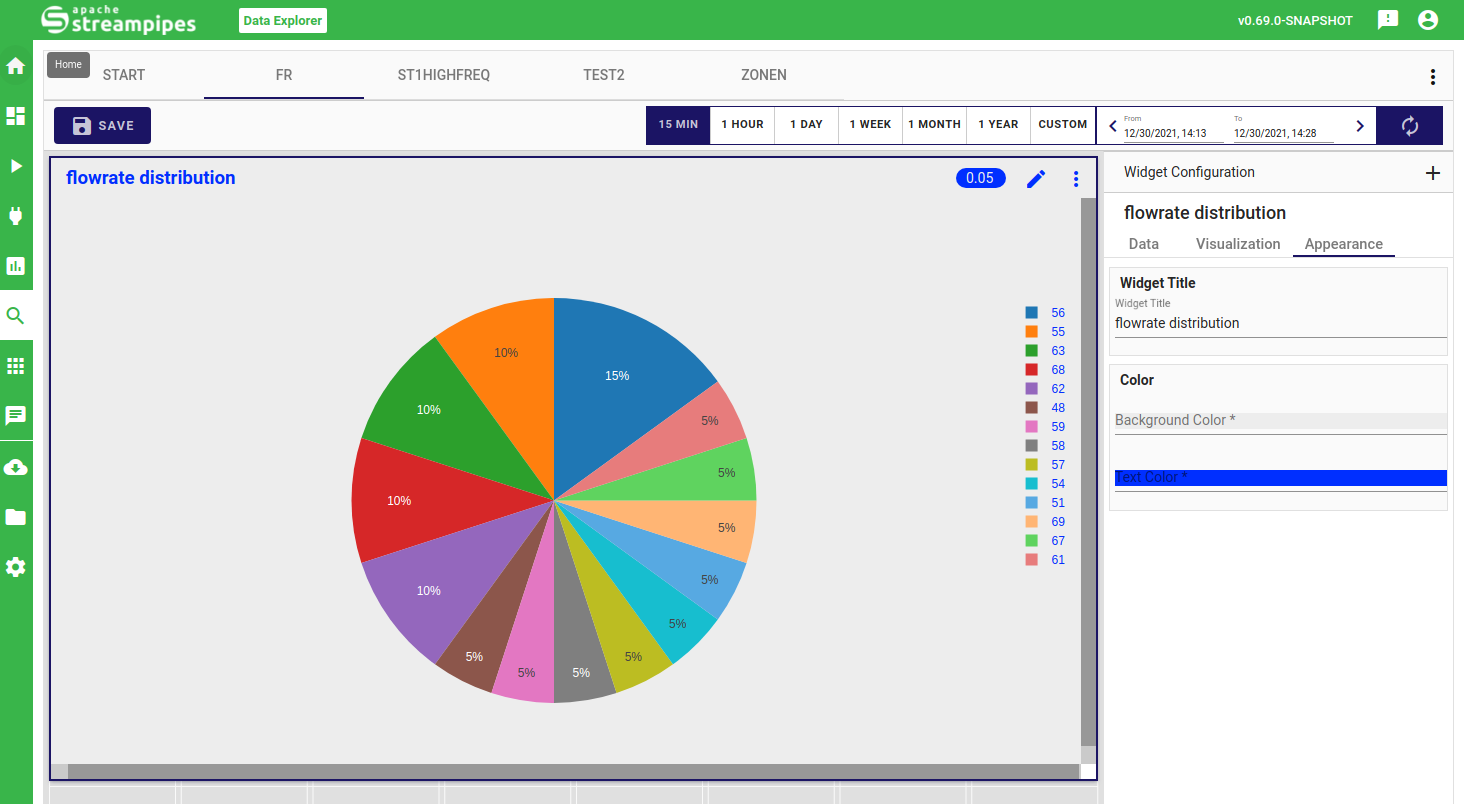Select the 1 HOUR time range

click(x=742, y=125)
